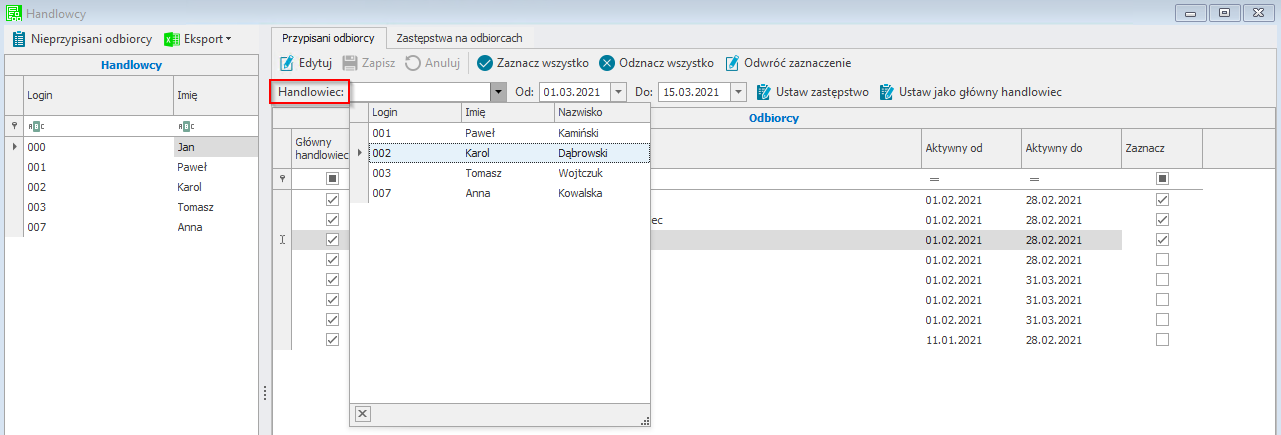Toggle the Zaznacz header filter checkbox

(1162, 178)
